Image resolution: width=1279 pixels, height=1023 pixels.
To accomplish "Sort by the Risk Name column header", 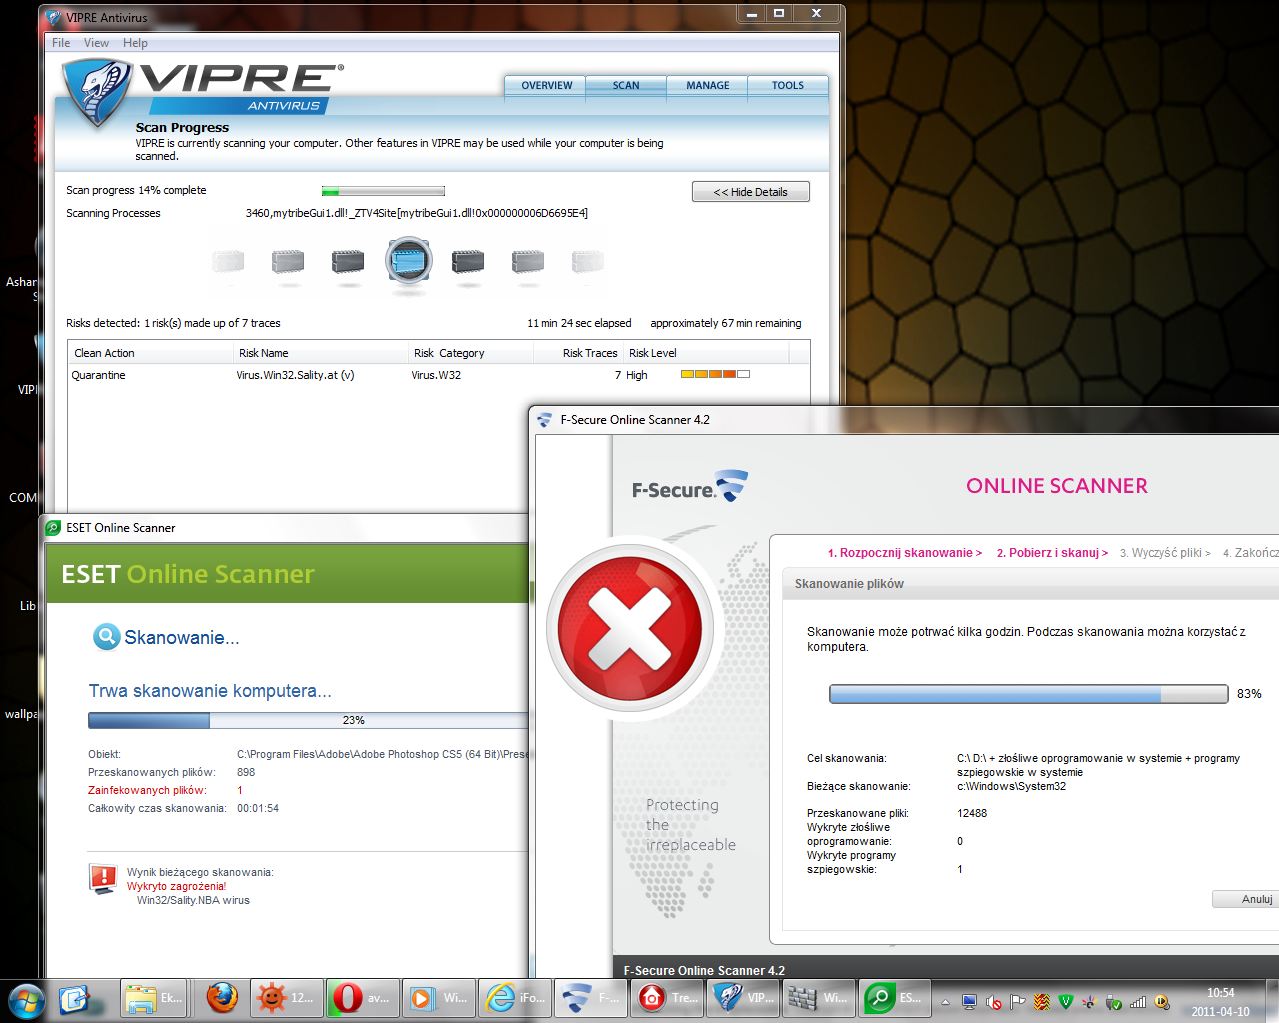I will (x=320, y=353).
